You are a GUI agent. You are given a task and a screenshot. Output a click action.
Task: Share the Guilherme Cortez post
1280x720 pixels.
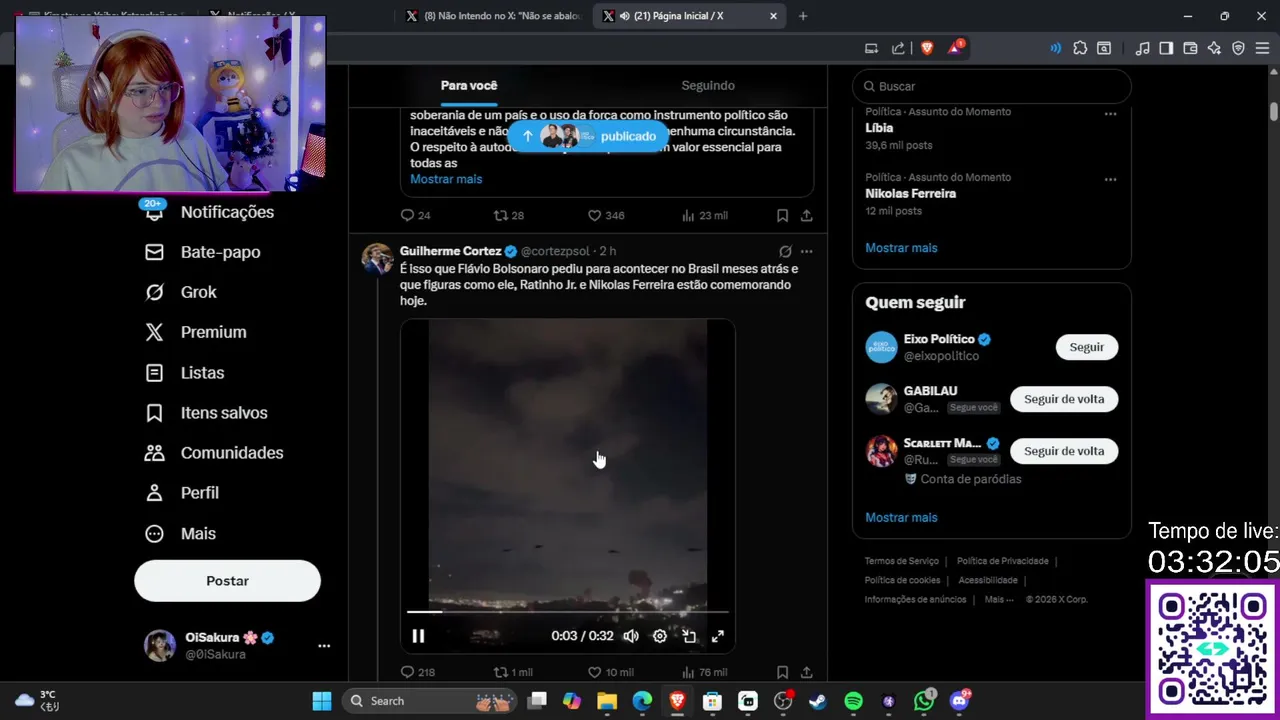point(806,672)
